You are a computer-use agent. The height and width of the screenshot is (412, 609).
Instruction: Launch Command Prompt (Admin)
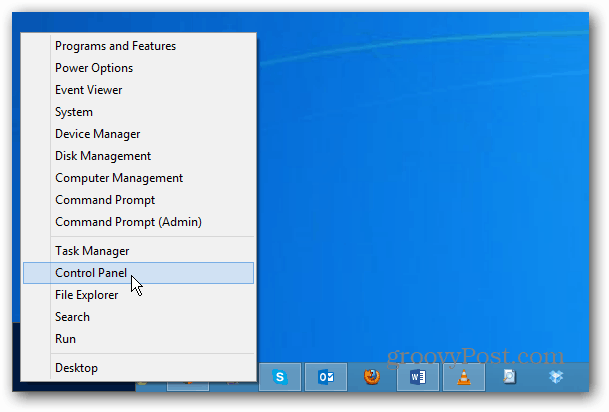click(x=138, y=222)
